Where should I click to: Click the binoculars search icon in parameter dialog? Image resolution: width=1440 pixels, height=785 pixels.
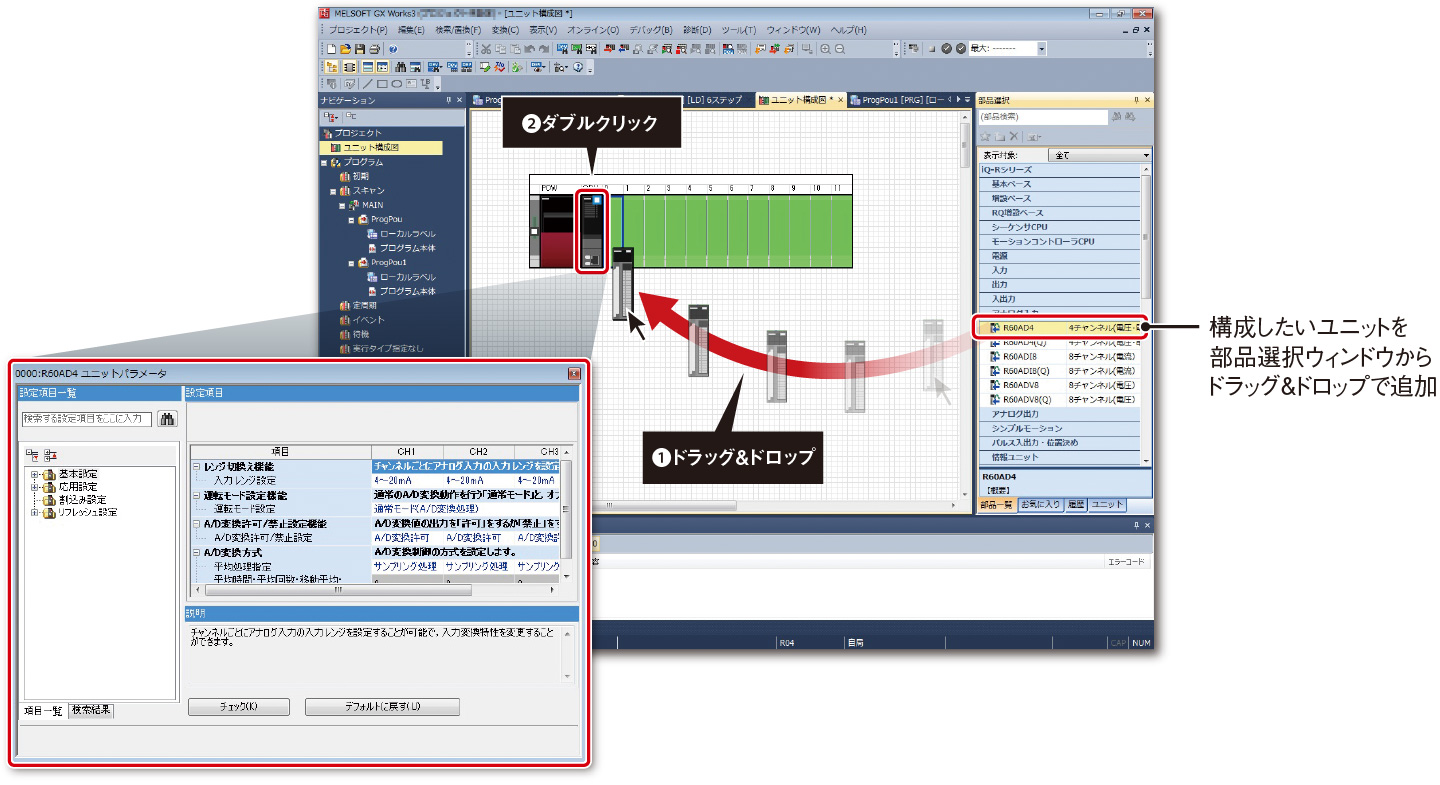coord(167,419)
